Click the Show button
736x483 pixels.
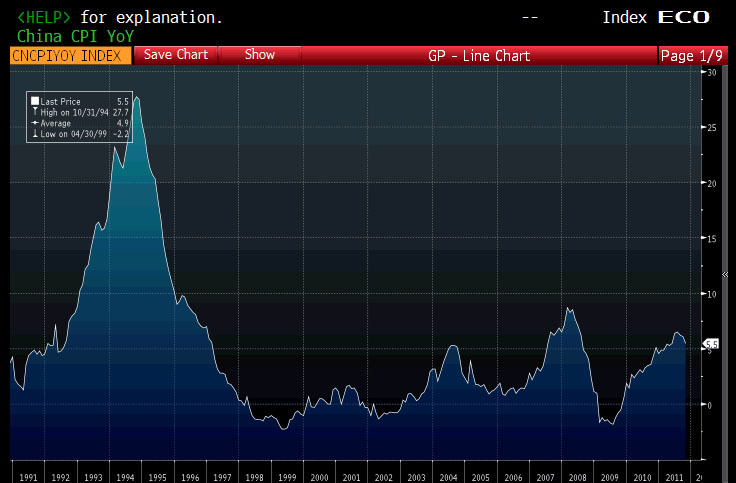[x=260, y=55]
